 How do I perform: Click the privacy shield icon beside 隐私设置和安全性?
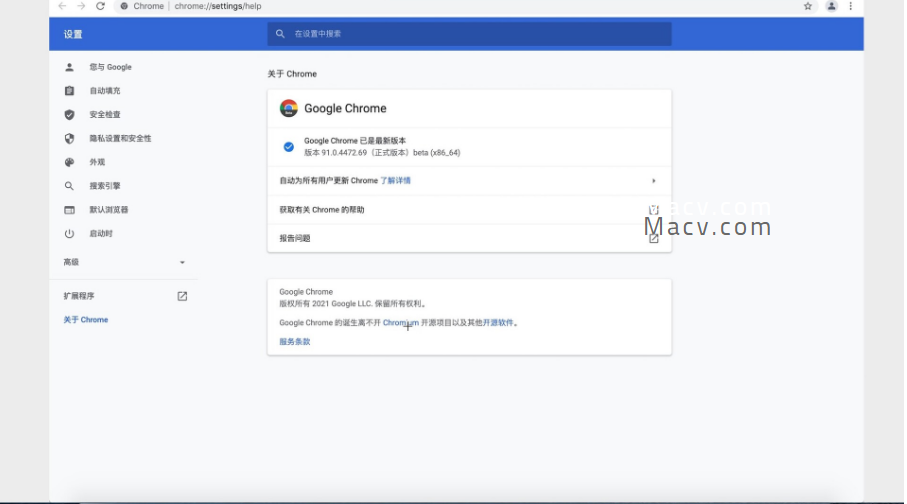[69, 138]
